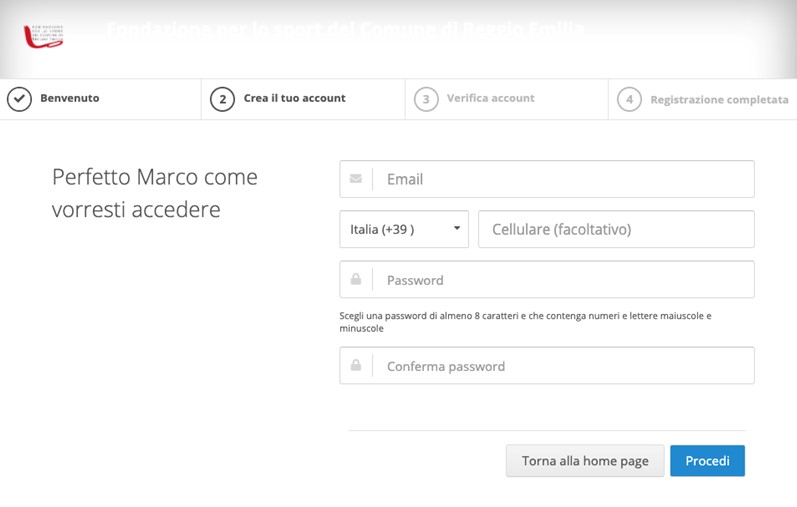797x507 pixels.
Task: Select the Verifica account step label
Action: 490,99
